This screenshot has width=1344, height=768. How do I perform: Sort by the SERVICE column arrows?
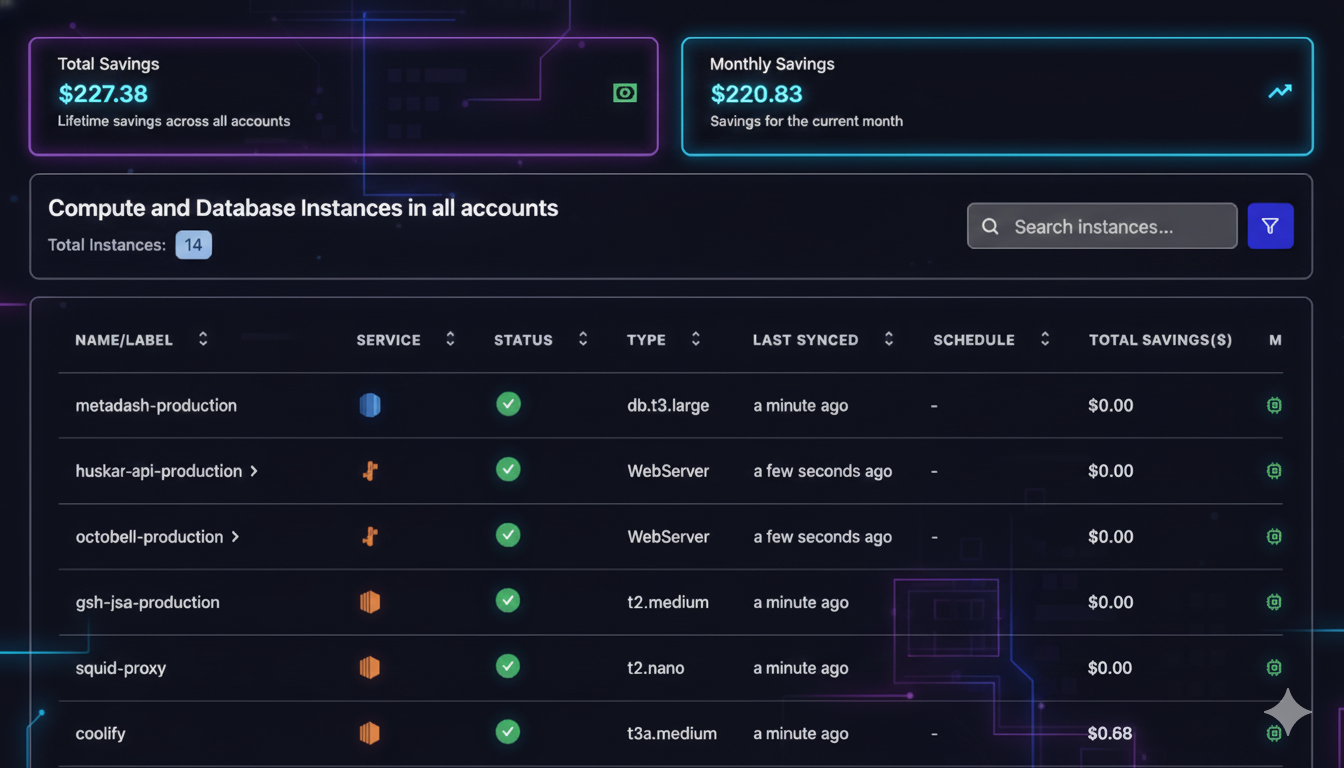coord(450,339)
